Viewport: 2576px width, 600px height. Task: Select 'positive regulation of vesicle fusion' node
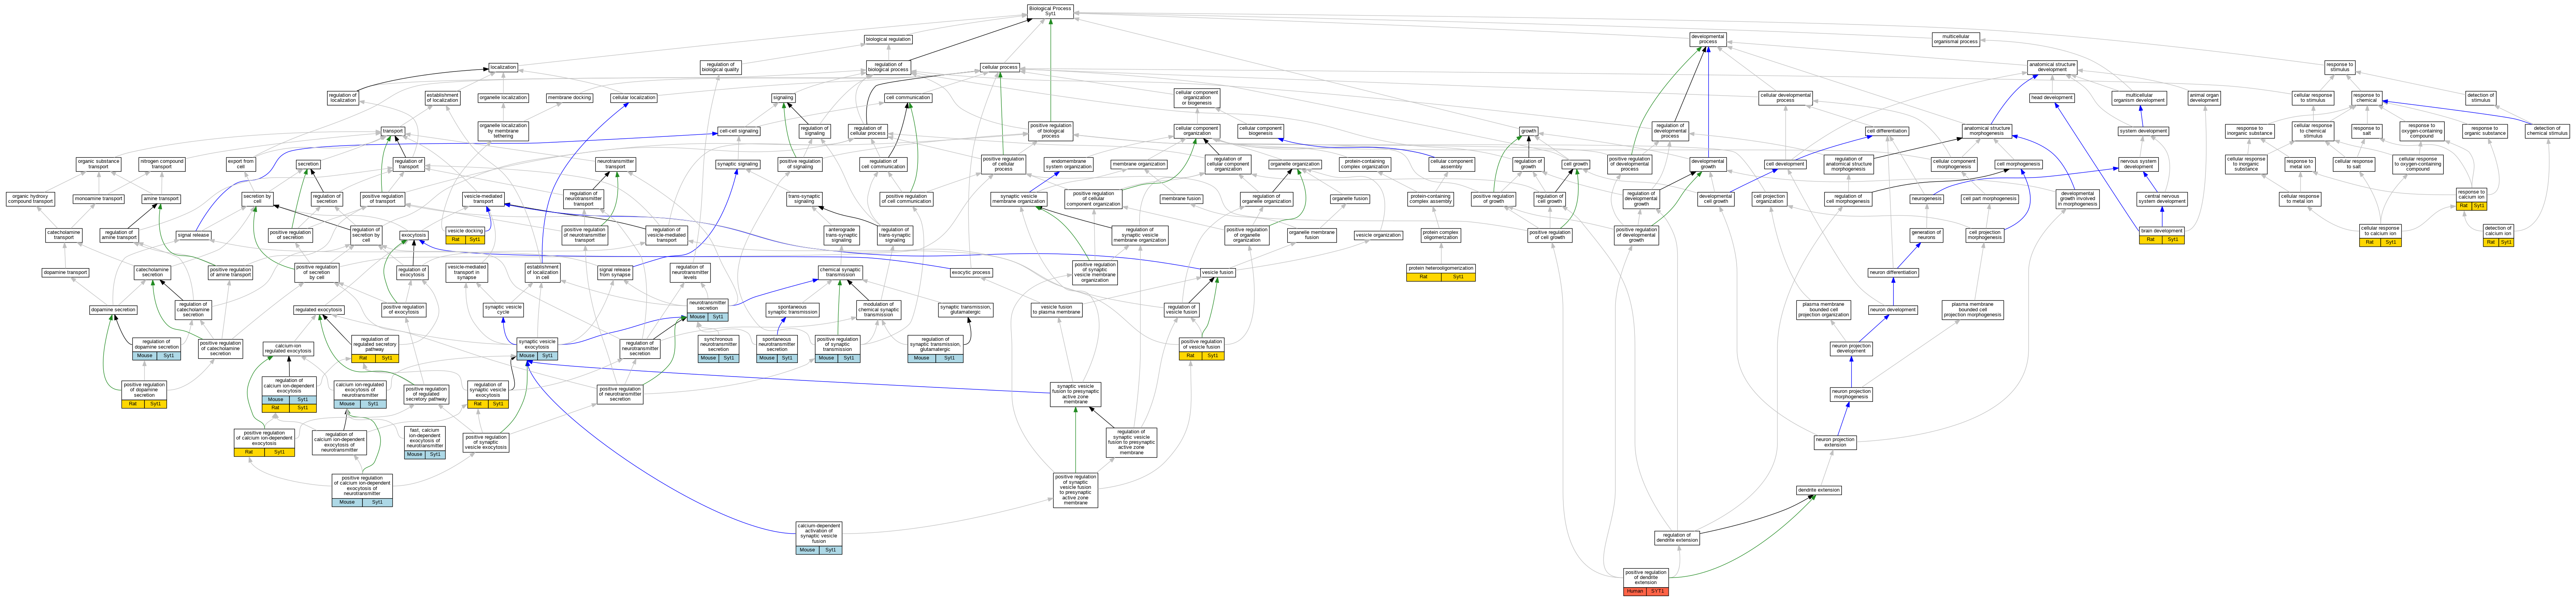point(1201,349)
